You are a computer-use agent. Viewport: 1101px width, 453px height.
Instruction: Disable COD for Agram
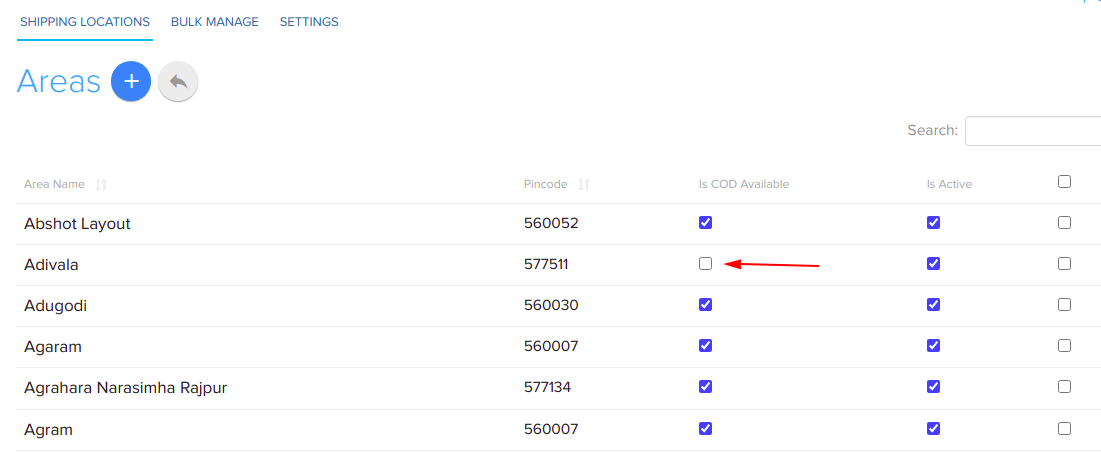pyautogui.click(x=706, y=428)
